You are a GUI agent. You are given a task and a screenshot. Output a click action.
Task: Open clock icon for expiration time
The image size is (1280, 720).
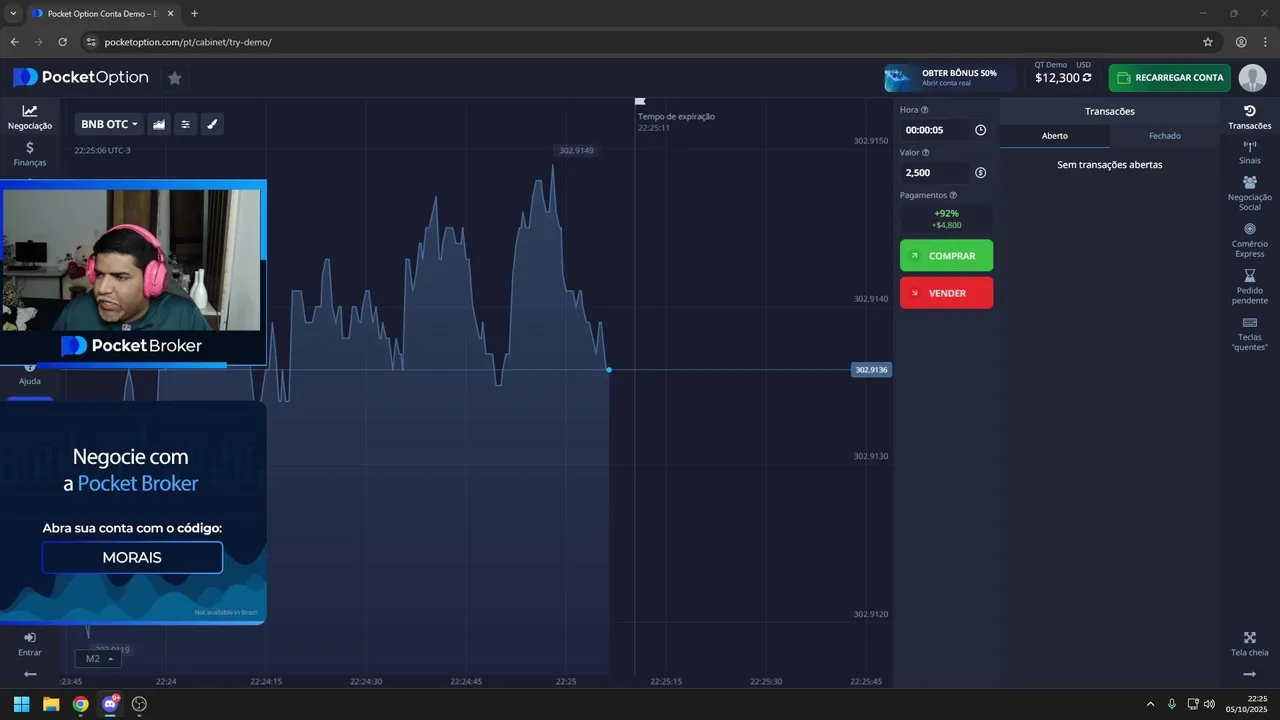click(x=980, y=130)
